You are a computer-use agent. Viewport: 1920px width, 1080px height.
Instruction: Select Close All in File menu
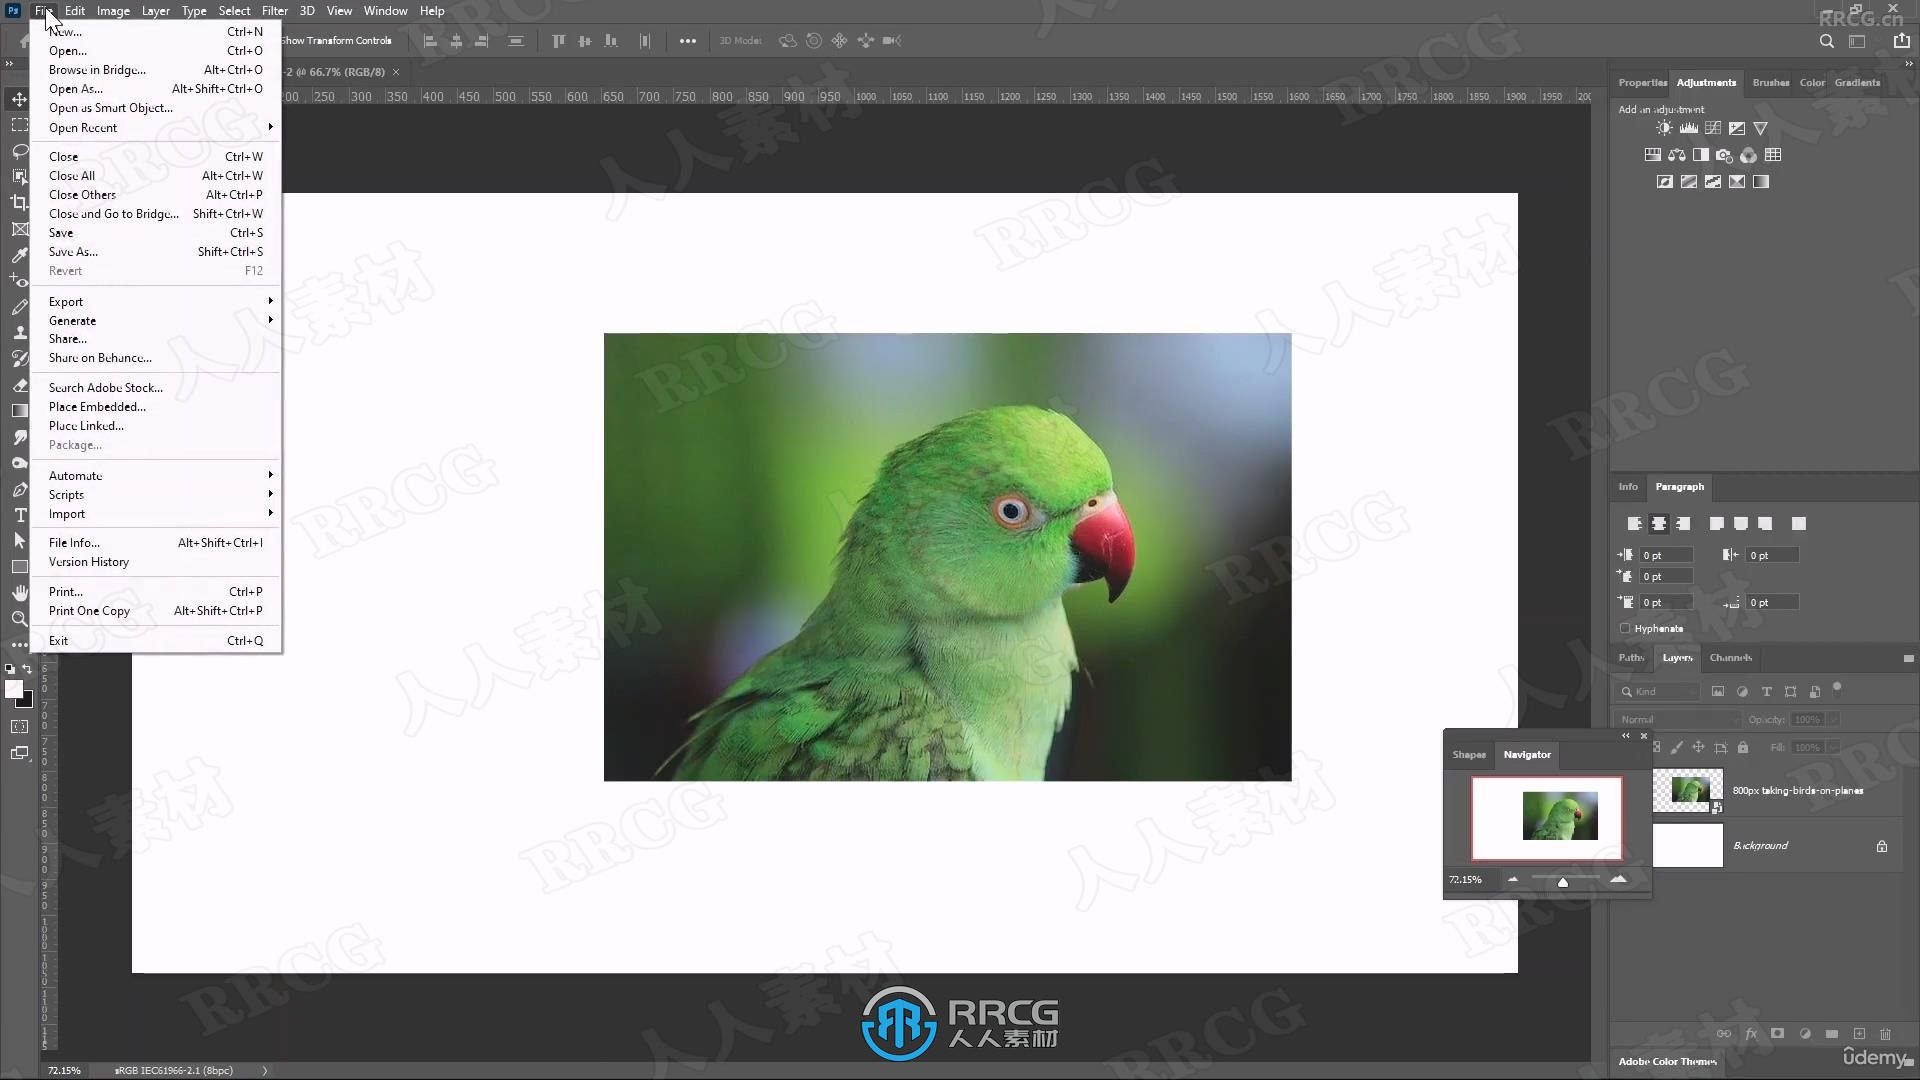(x=156, y=176)
